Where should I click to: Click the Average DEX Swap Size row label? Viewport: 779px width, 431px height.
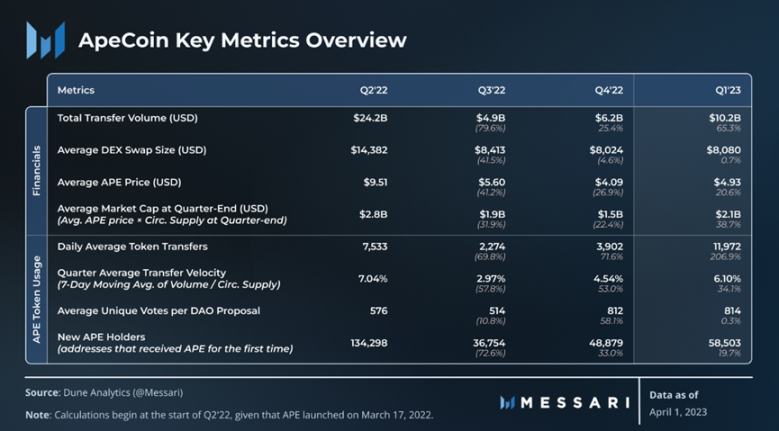coord(132,150)
